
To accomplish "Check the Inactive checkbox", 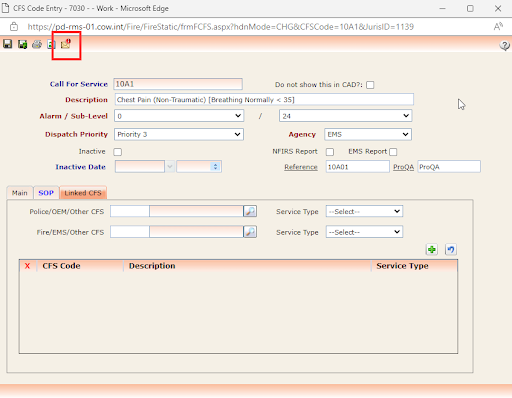I will pyautogui.click(x=118, y=152).
